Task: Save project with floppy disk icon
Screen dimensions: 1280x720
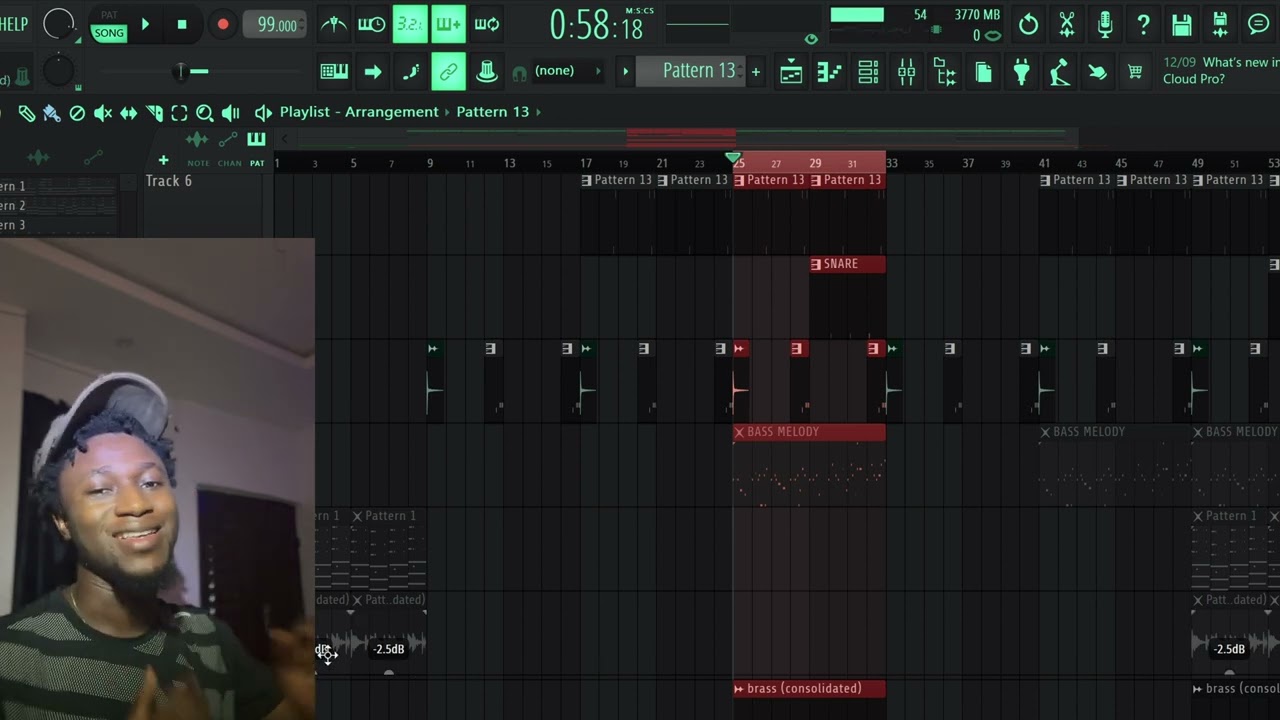Action: pyautogui.click(x=1181, y=25)
